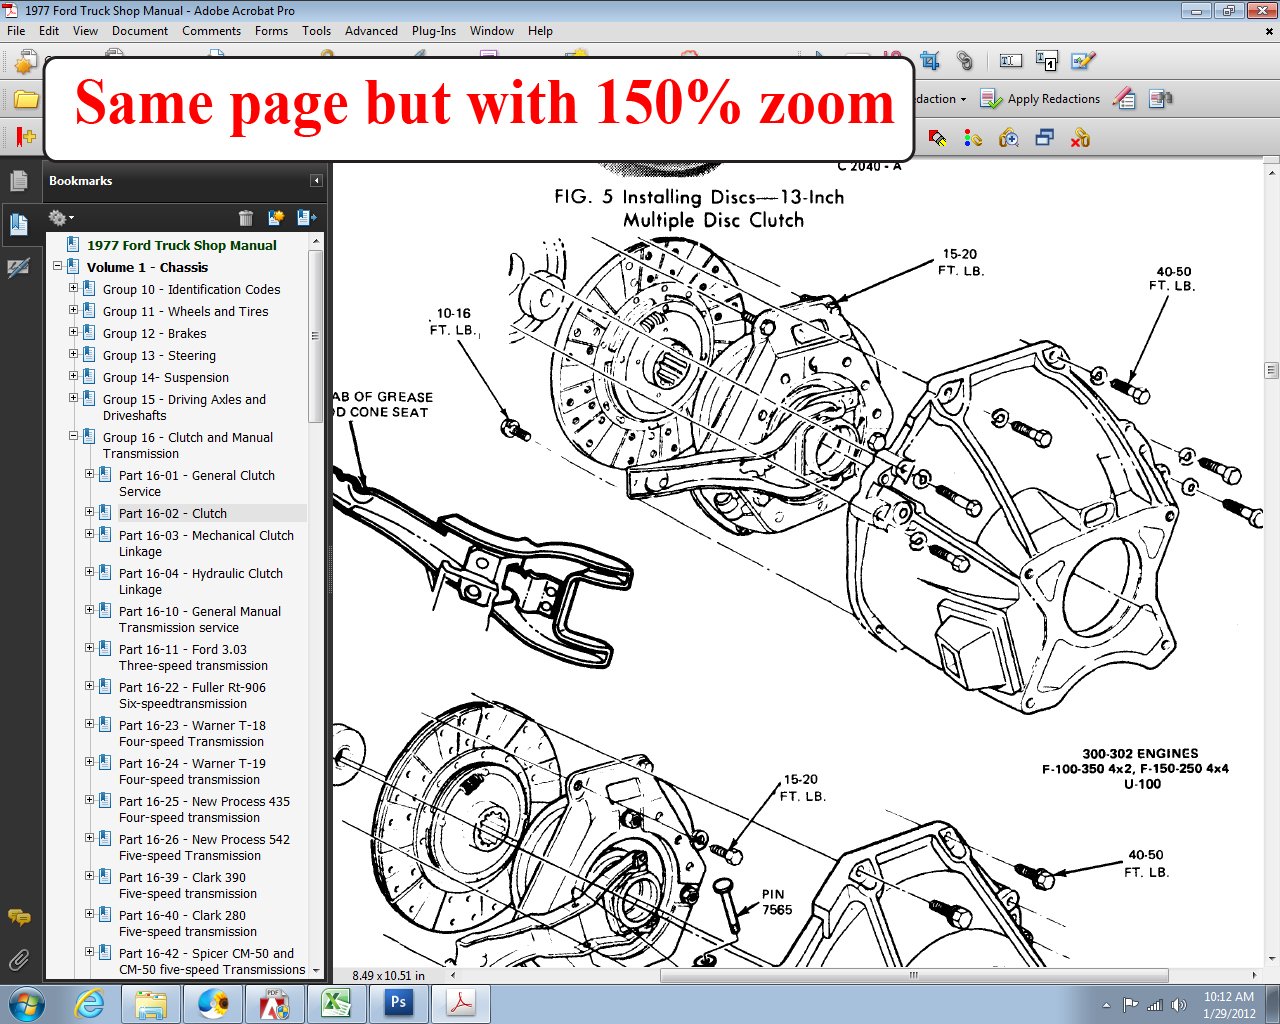Expand Group 12 - Brakes bookmark
Image resolution: width=1280 pixels, height=1024 pixels.
point(73,332)
